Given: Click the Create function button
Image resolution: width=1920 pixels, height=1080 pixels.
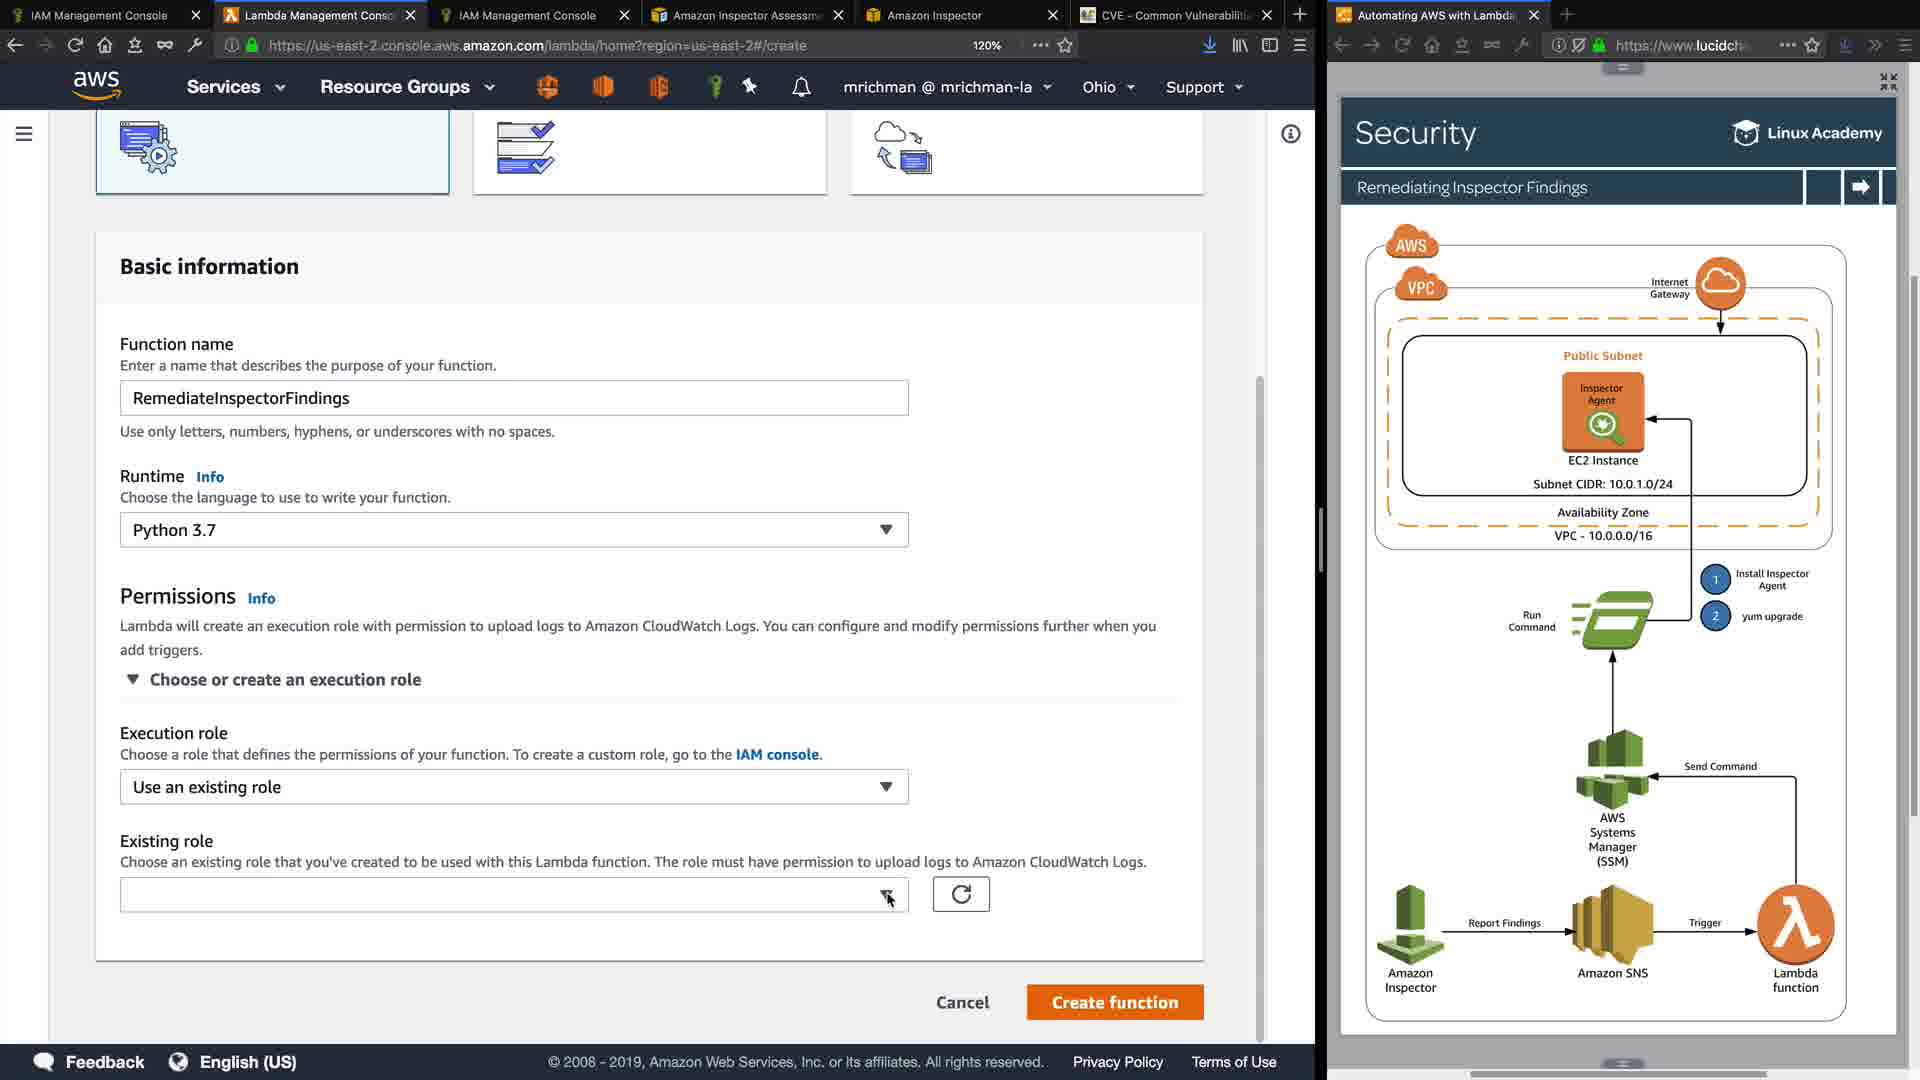Looking at the screenshot, I should coord(1114,1002).
